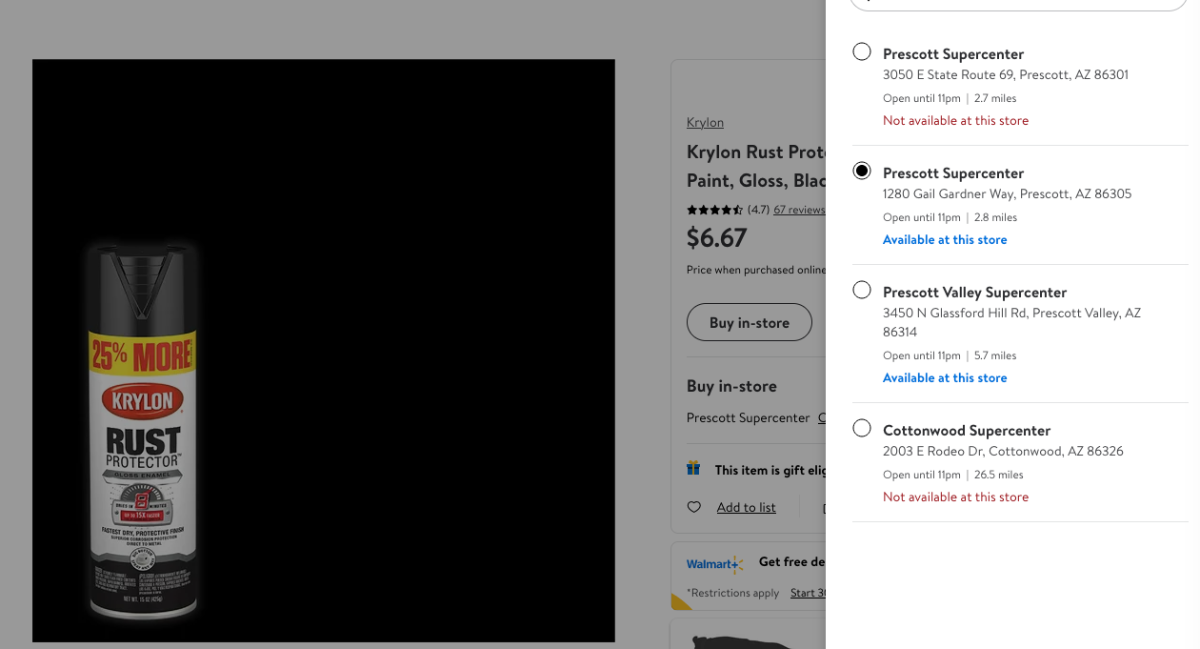Click the Cottonwood Supercenter store name
Viewport: 1200px width, 649px height.
tap(966, 430)
